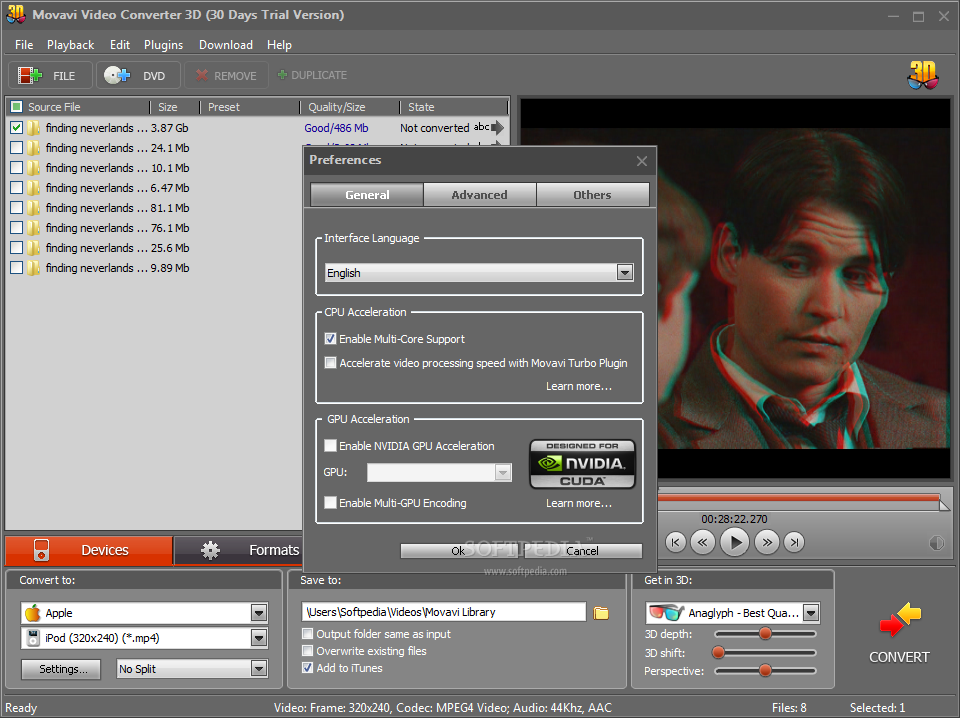Toggle the select-all checkbox in Source File header
Image resolution: width=960 pixels, height=718 pixels.
pyautogui.click(x=17, y=107)
